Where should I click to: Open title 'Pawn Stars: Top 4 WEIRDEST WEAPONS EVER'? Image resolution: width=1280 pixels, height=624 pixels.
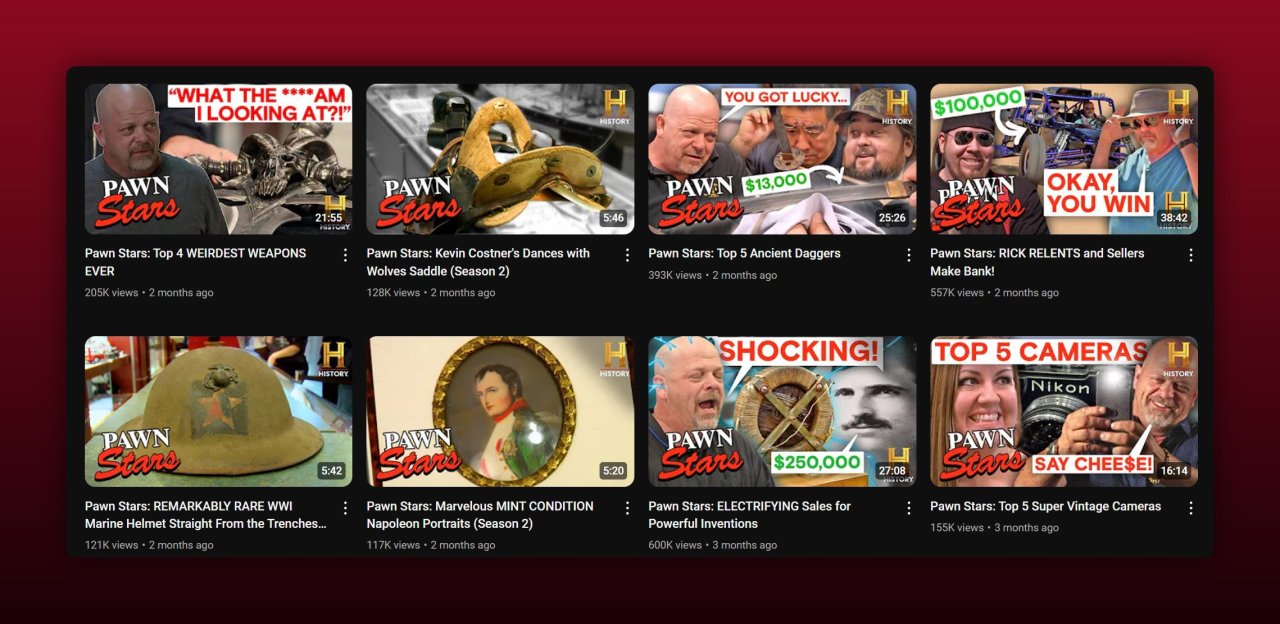[196, 262]
